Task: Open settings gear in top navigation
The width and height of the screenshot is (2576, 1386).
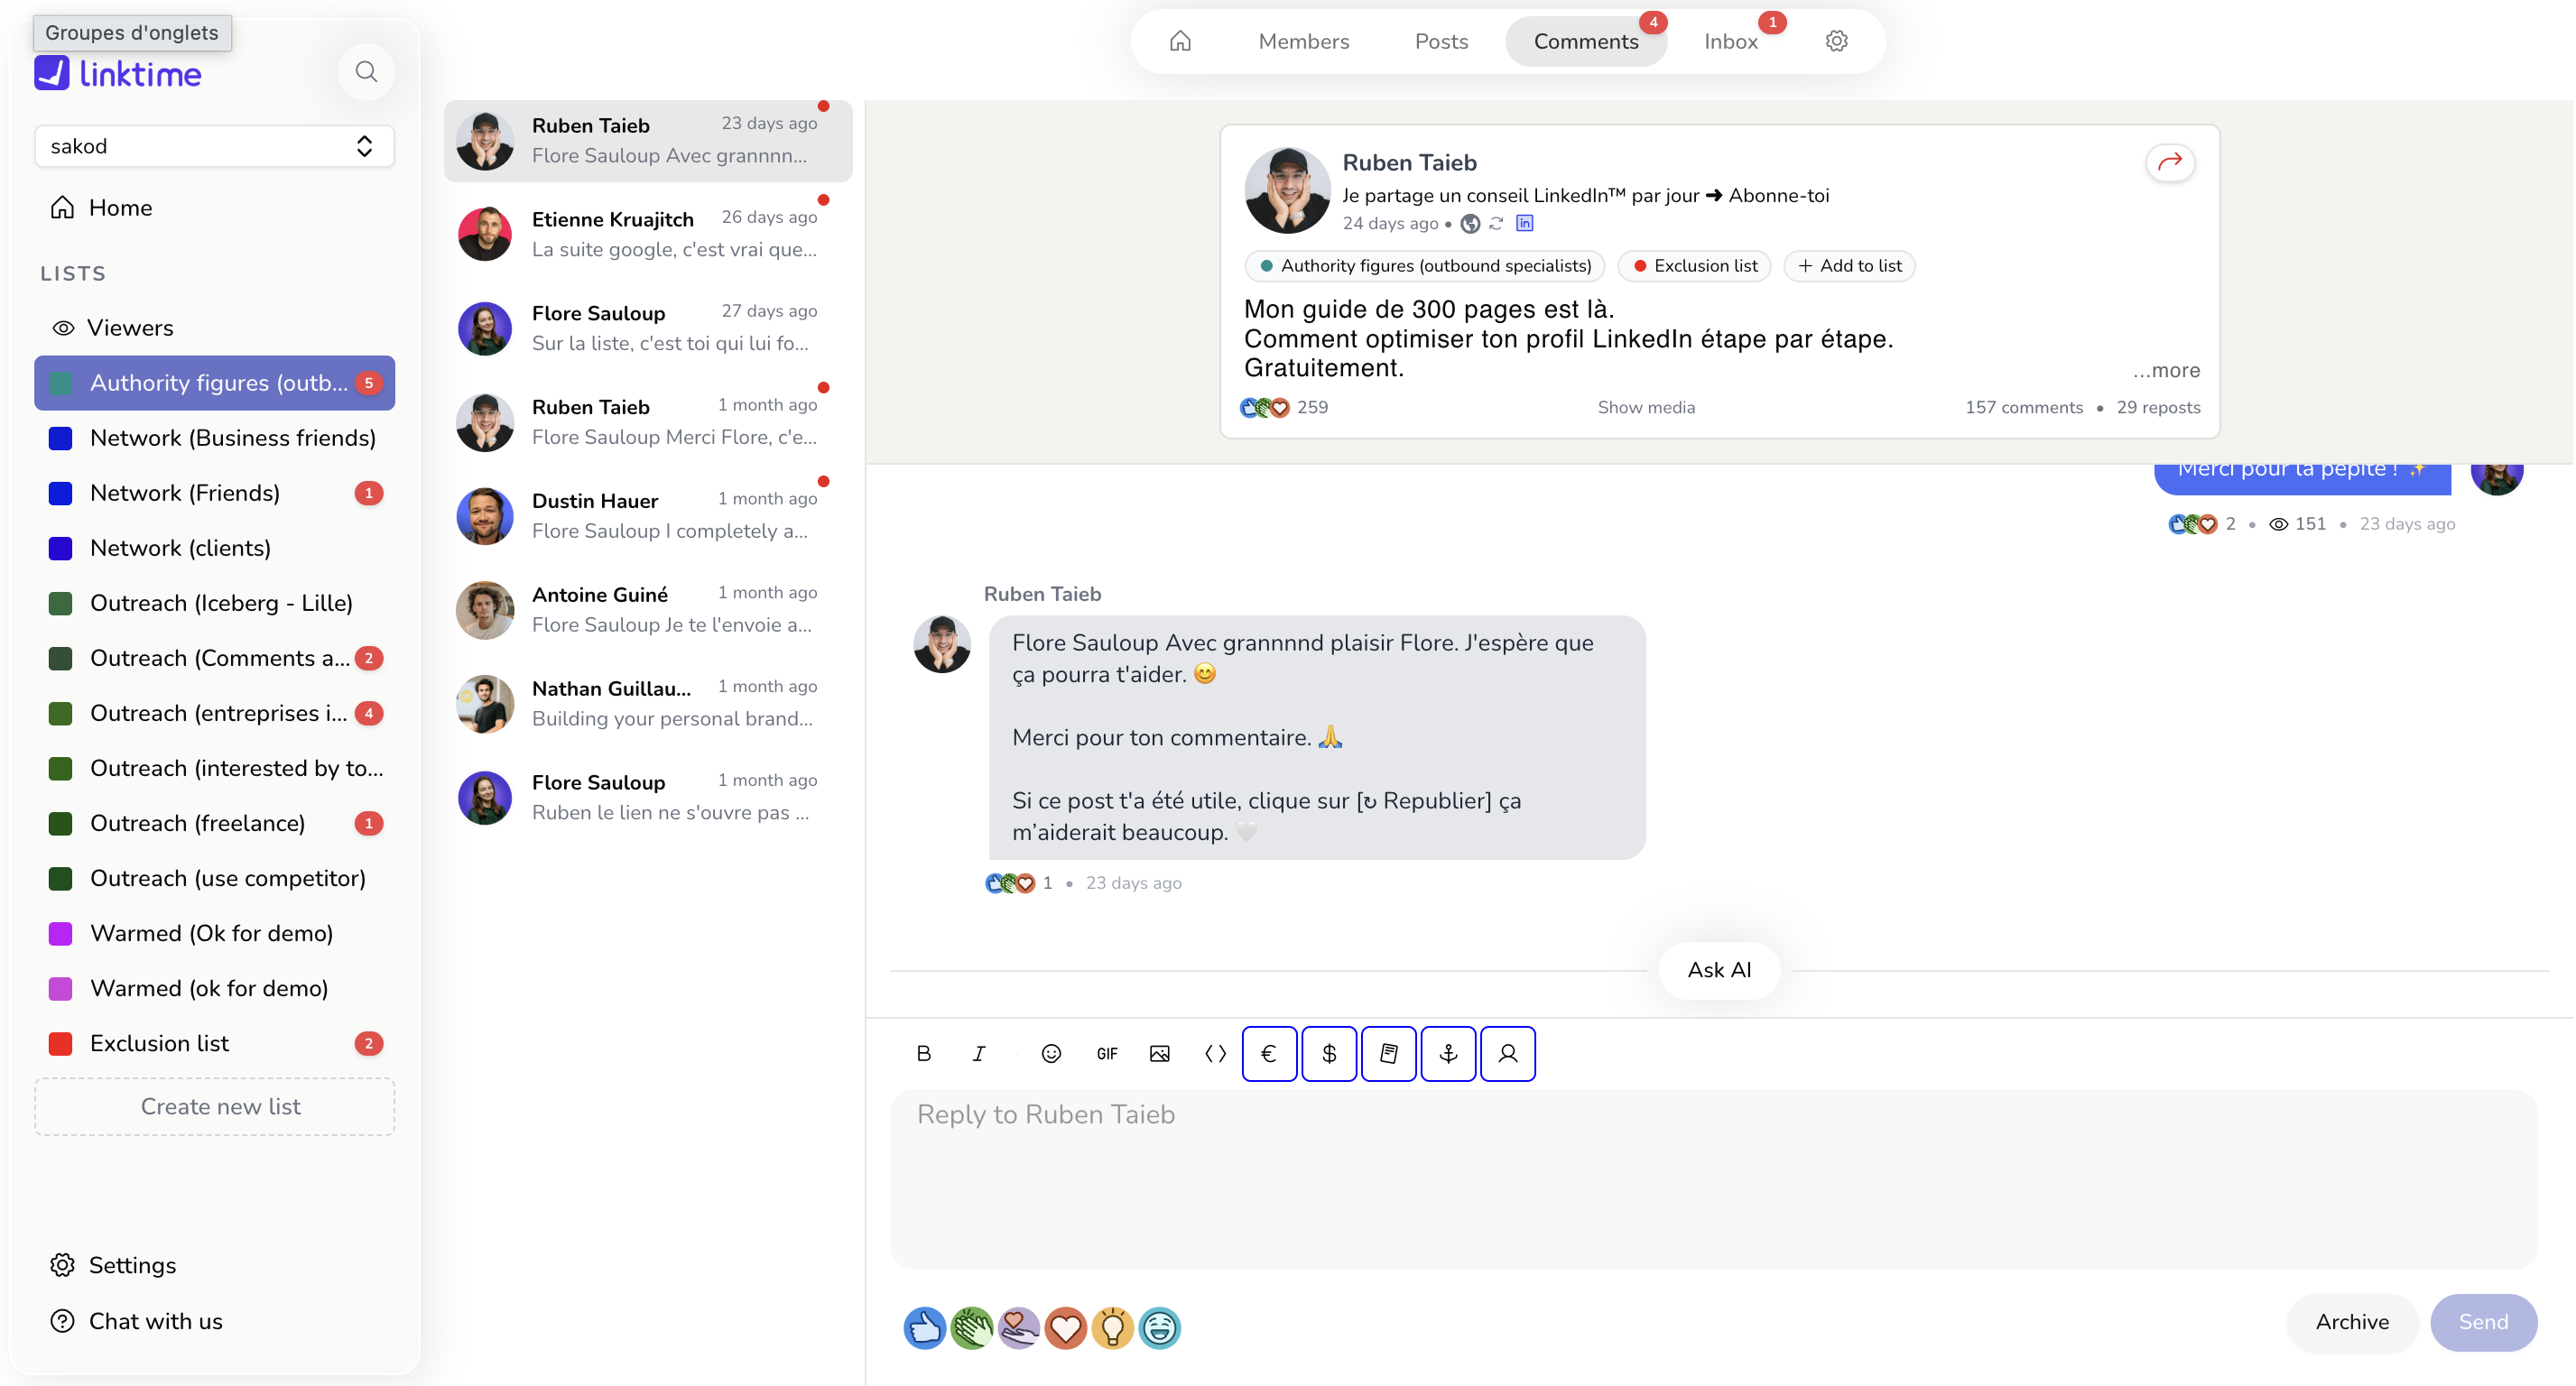Action: (x=1836, y=41)
